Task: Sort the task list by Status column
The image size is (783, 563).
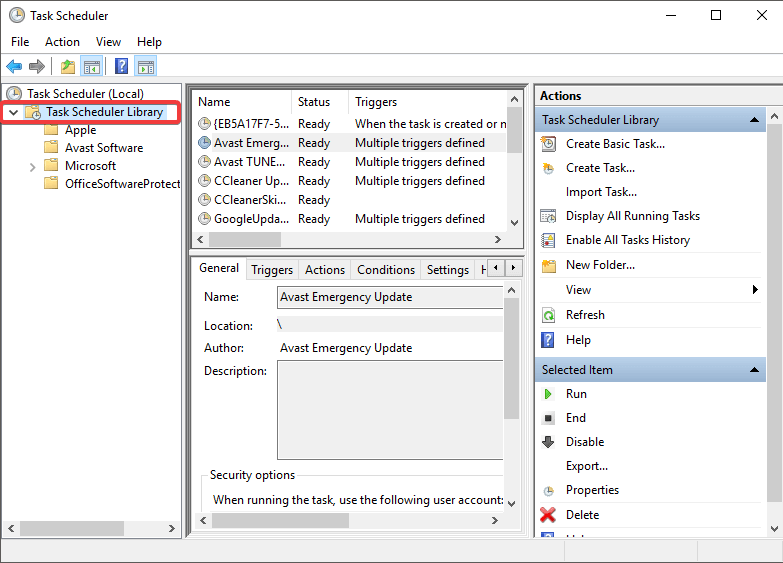Action: click(x=320, y=102)
